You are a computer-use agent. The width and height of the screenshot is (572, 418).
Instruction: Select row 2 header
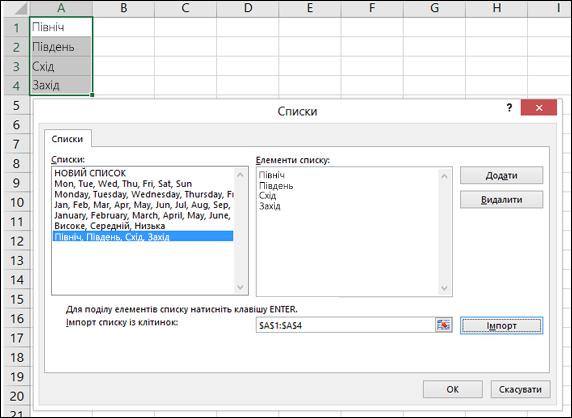coord(16,47)
